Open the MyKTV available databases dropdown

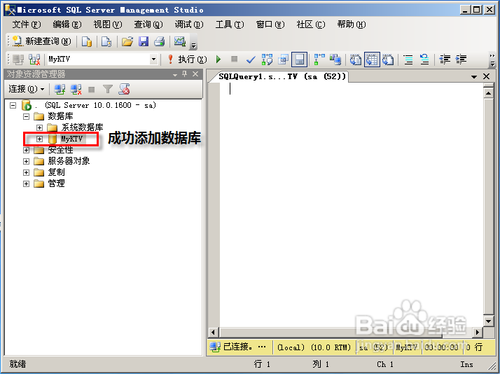point(153,59)
